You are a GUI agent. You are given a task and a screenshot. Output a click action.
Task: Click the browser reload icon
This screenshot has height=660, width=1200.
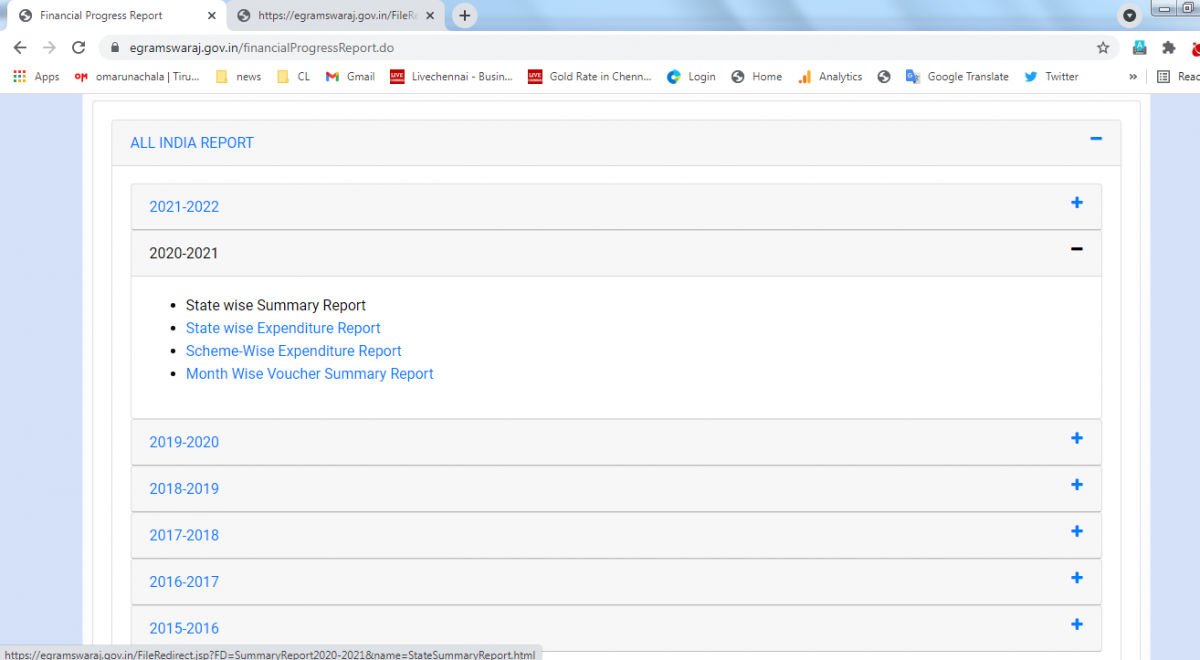click(79, 47)
